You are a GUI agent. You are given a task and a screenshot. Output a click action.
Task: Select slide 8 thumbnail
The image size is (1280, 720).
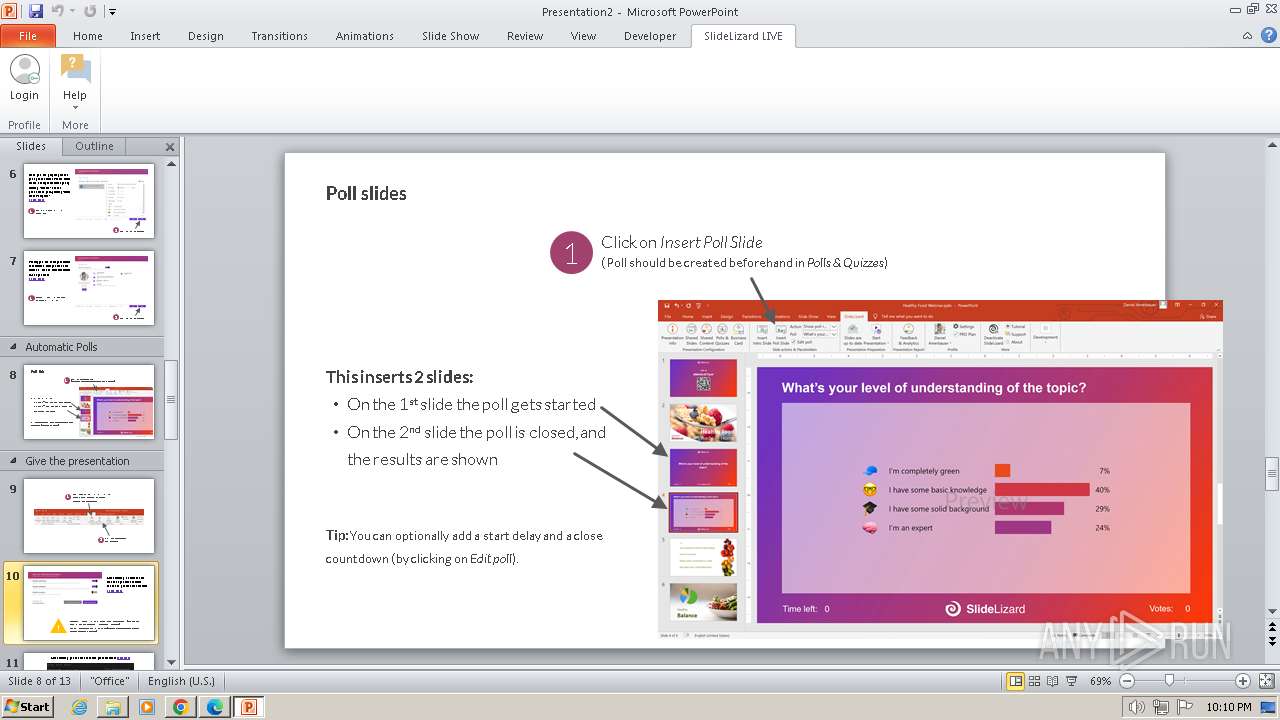click(89, 402)
